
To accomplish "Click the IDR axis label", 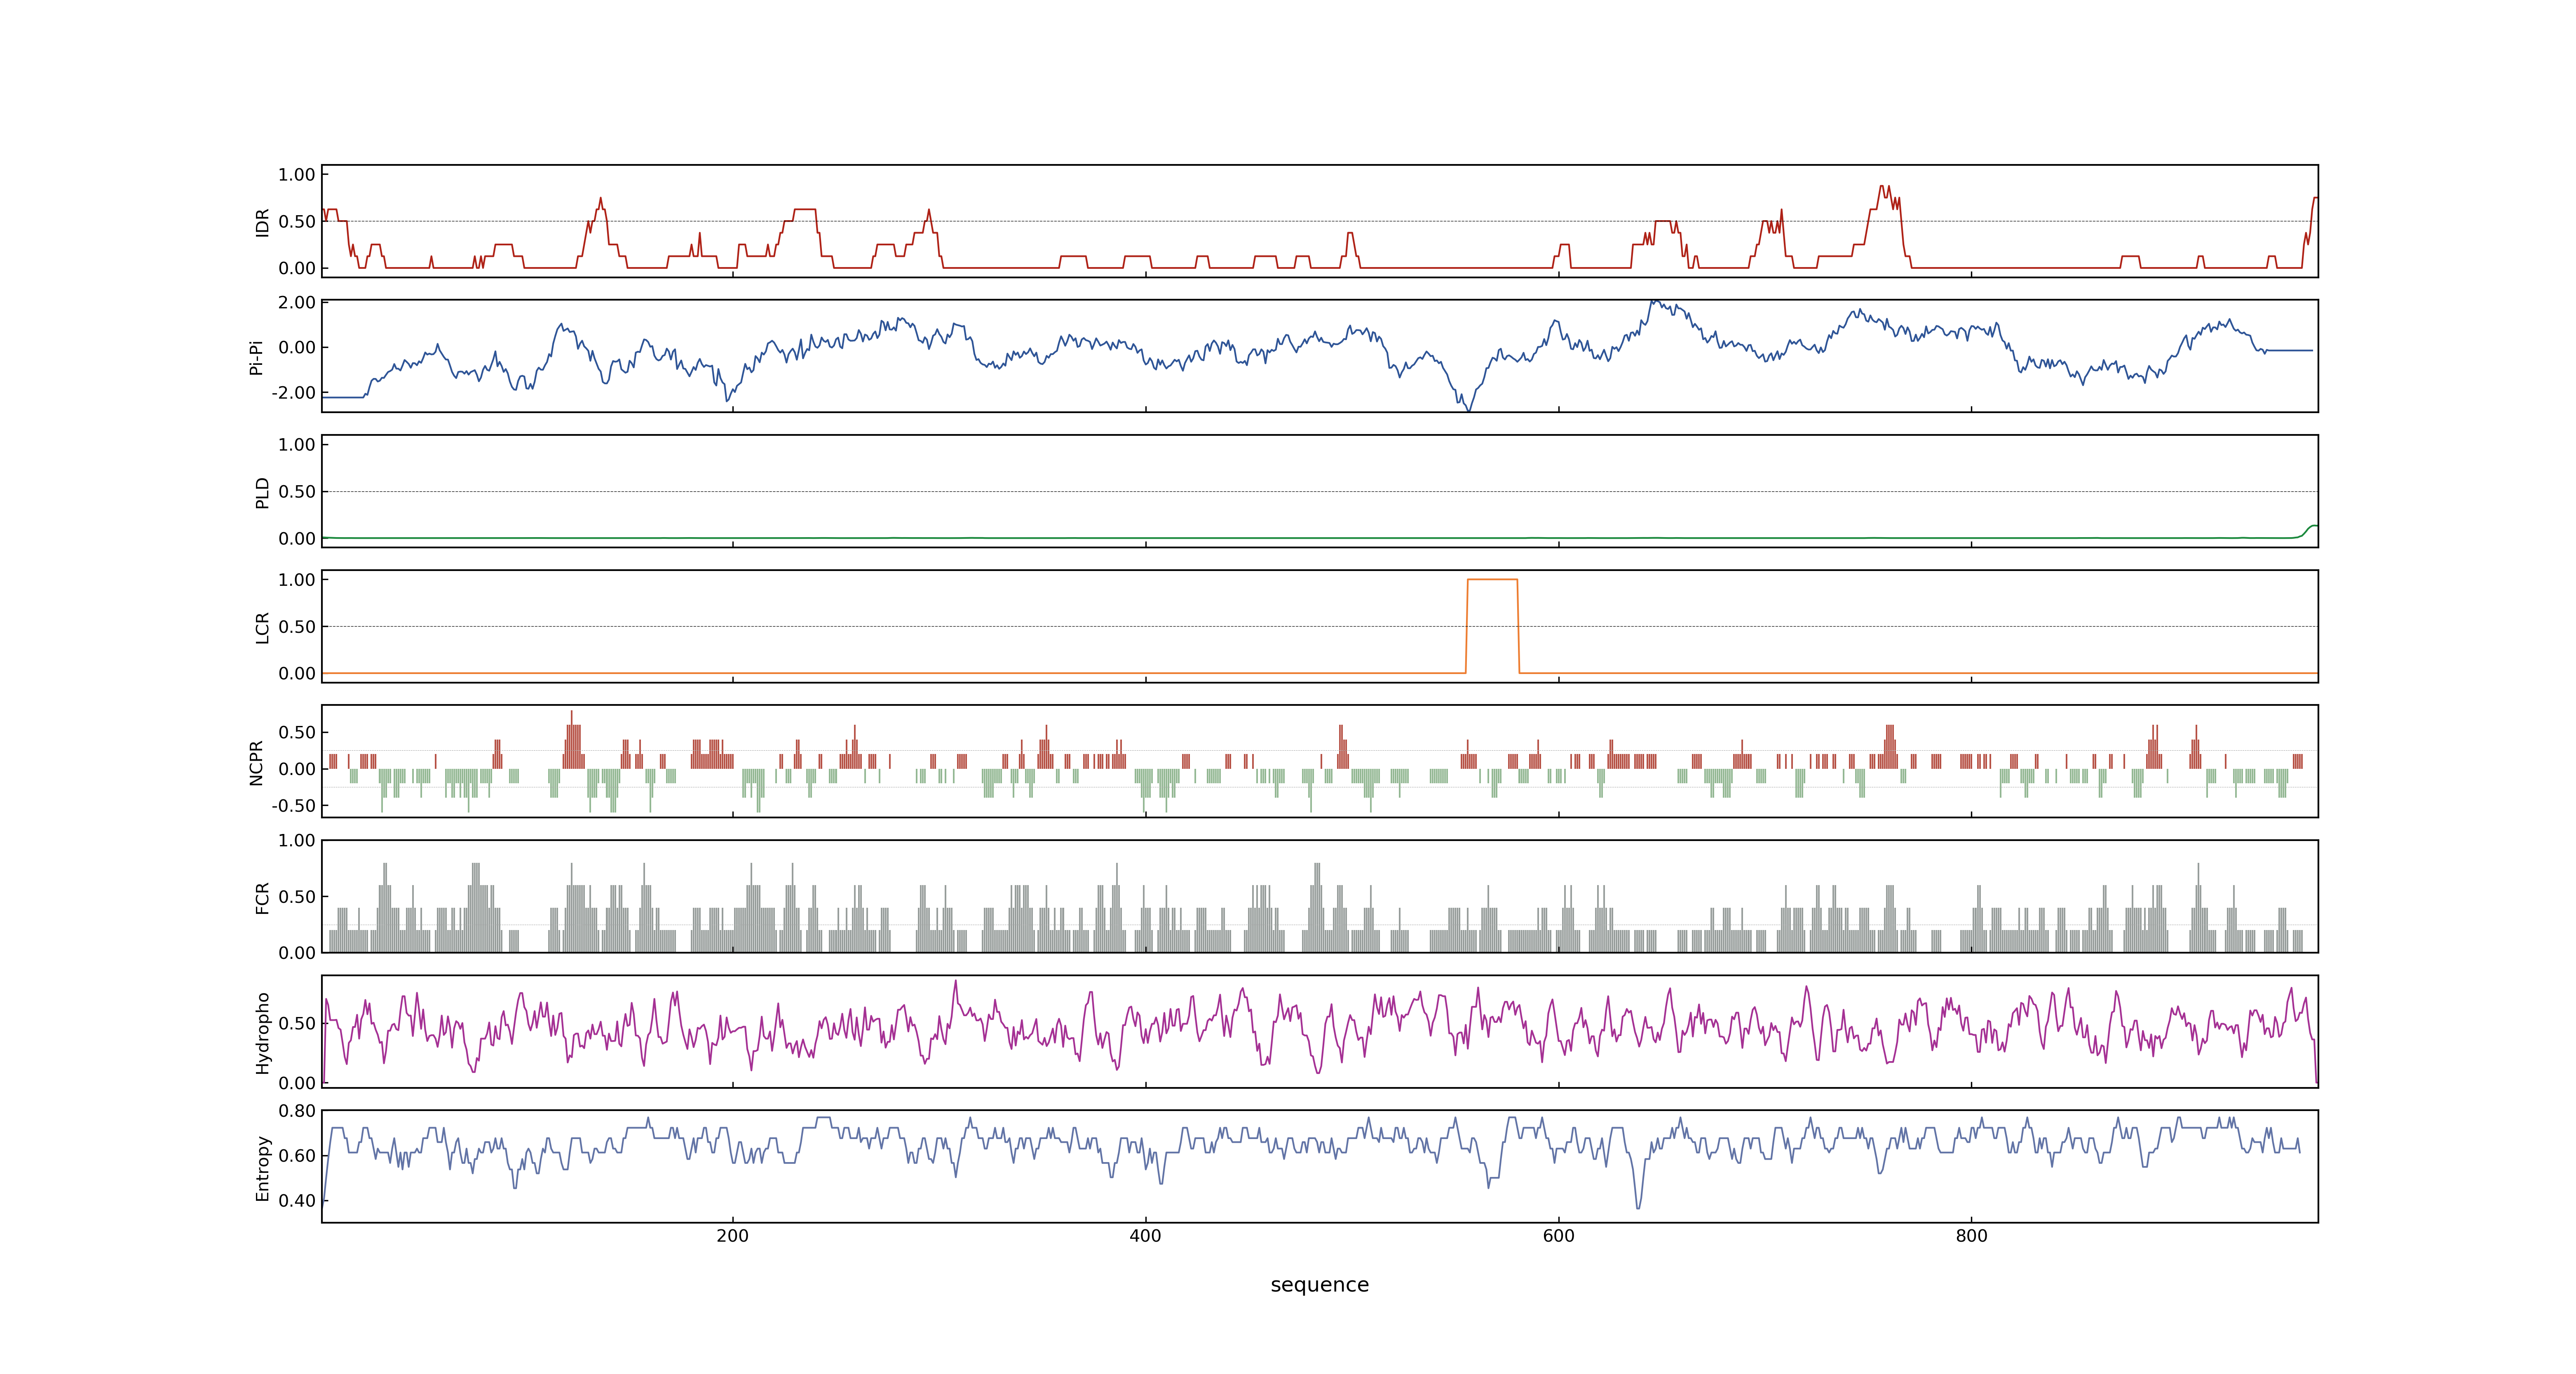I will click(x=262, y=222).
